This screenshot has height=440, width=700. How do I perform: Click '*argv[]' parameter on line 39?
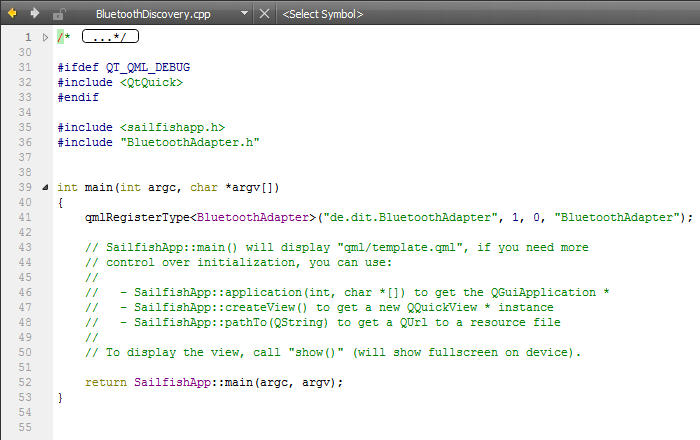(x=252, y=187)
